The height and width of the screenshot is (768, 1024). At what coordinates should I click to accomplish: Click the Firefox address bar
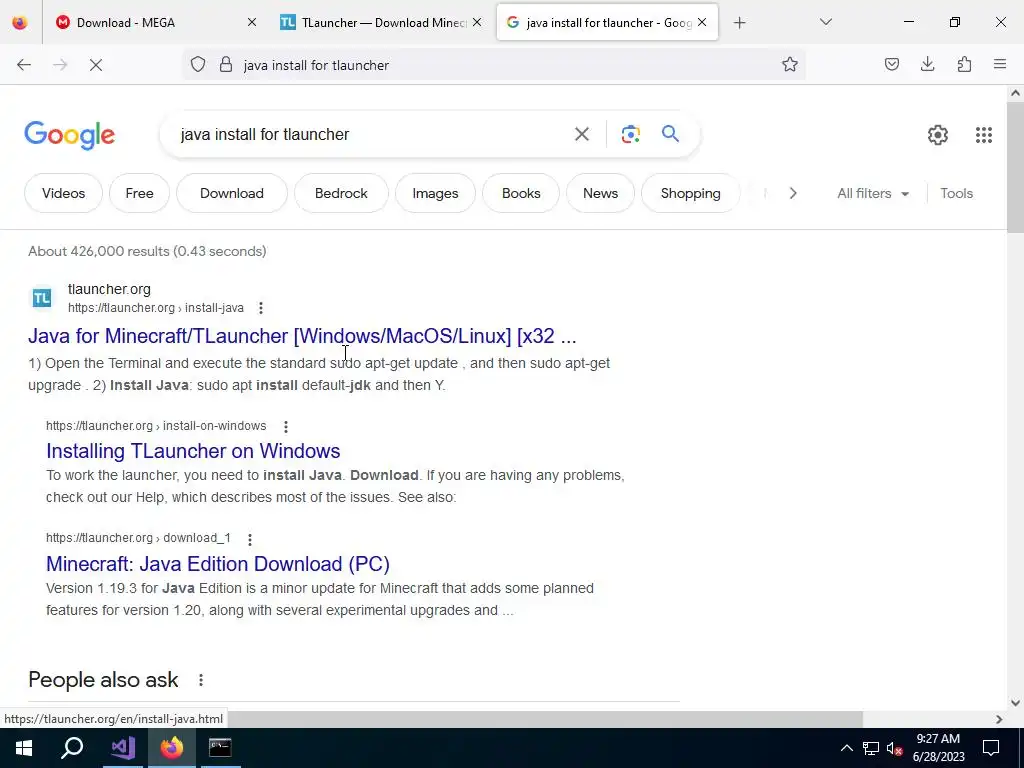(x=494, y=65)
